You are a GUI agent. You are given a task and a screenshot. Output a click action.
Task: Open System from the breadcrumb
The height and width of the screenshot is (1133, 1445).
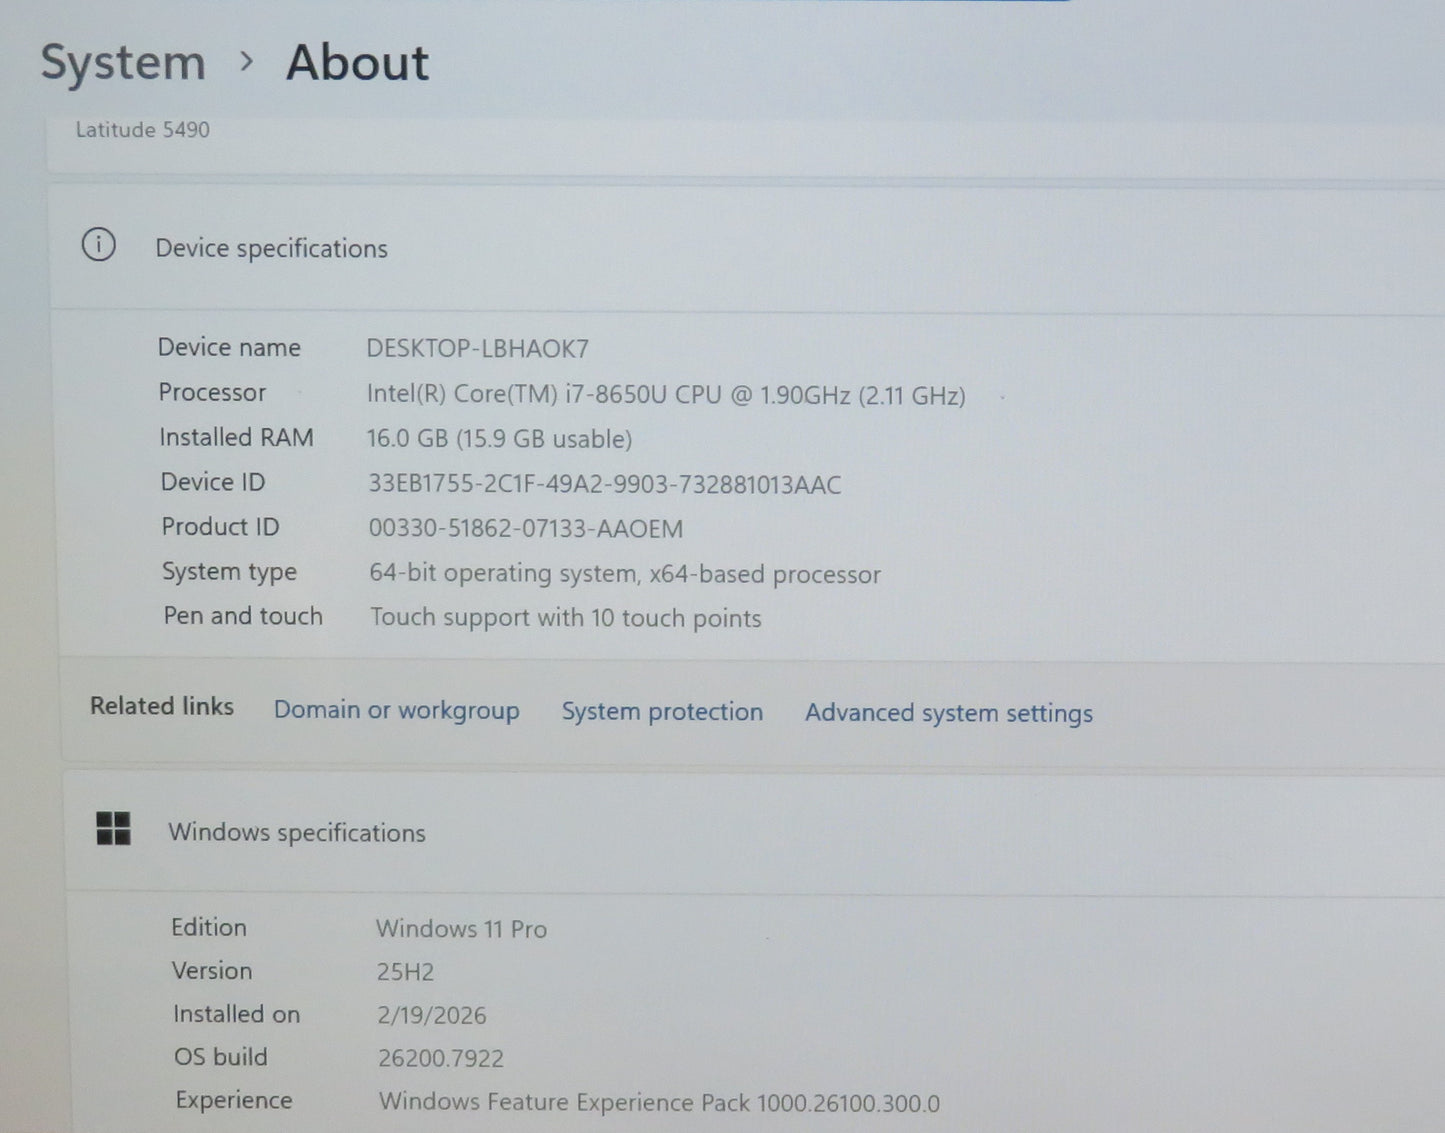[x=121, y=62]
